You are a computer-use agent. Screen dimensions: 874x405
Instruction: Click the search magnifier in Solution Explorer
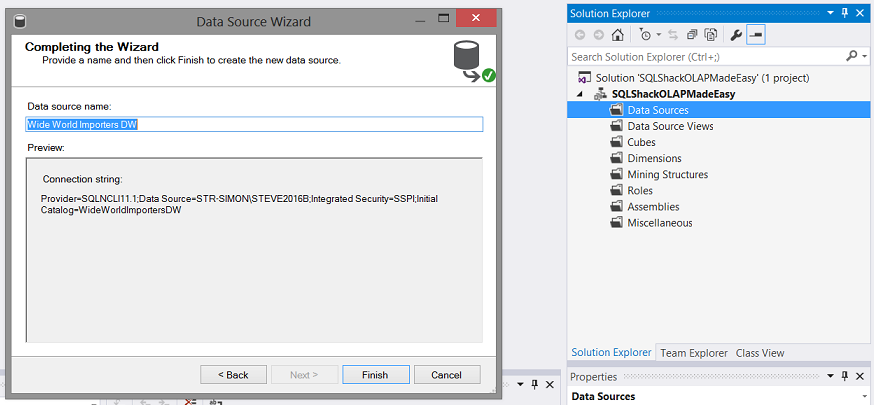pyautogui.click(x=851, y=57)
